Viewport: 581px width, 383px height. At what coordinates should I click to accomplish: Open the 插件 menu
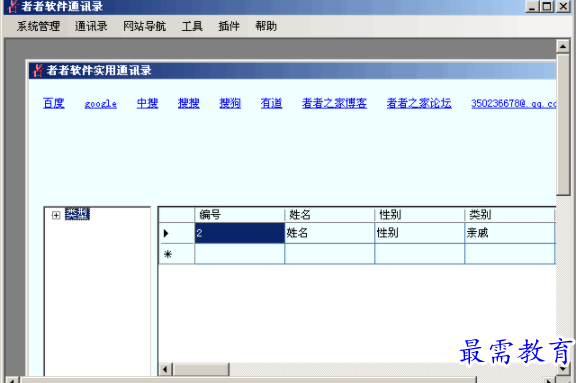pos(229,26)
